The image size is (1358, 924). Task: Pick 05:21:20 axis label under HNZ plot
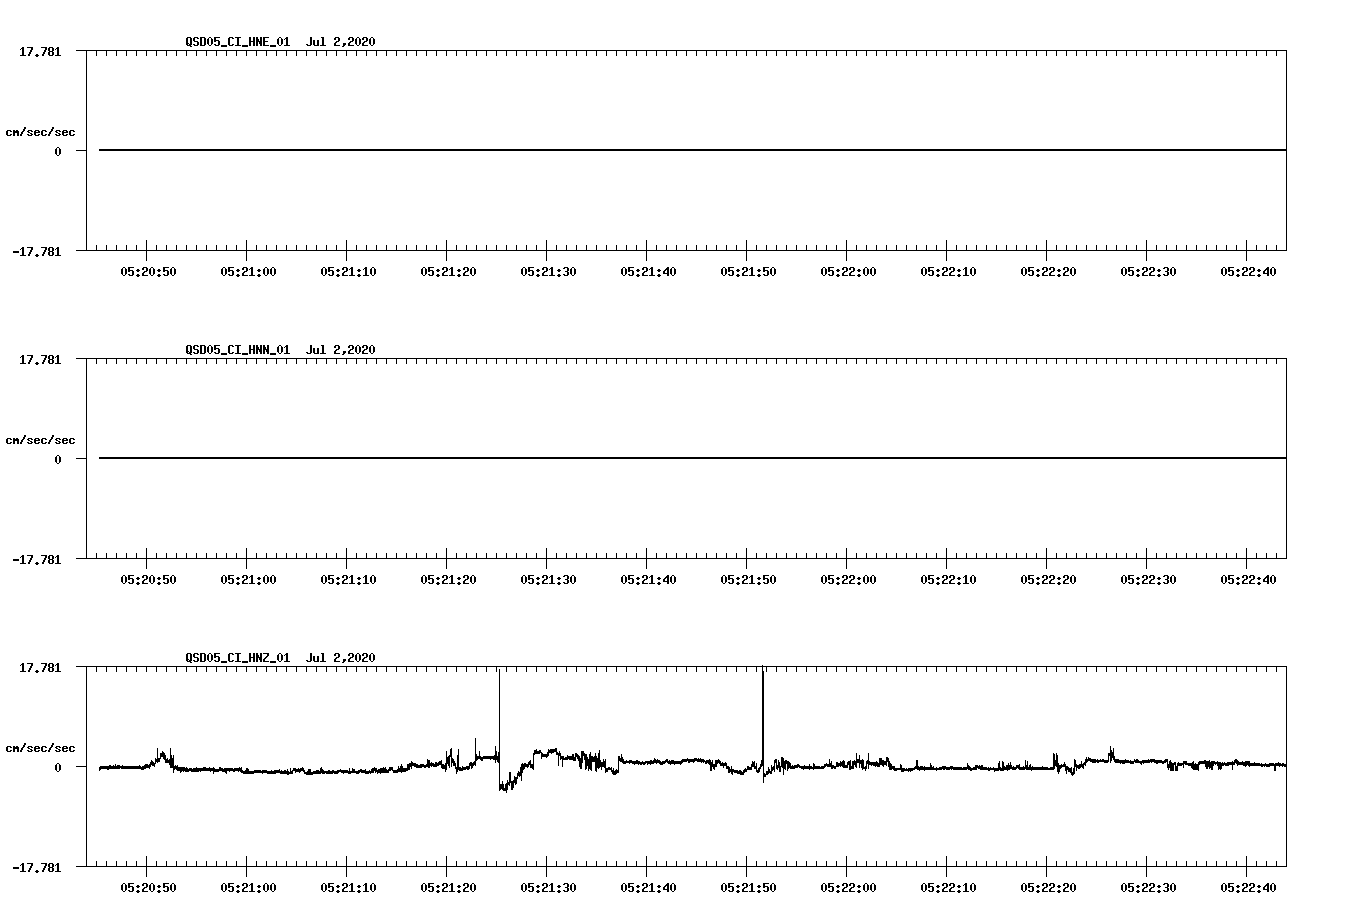click(448, 888)
